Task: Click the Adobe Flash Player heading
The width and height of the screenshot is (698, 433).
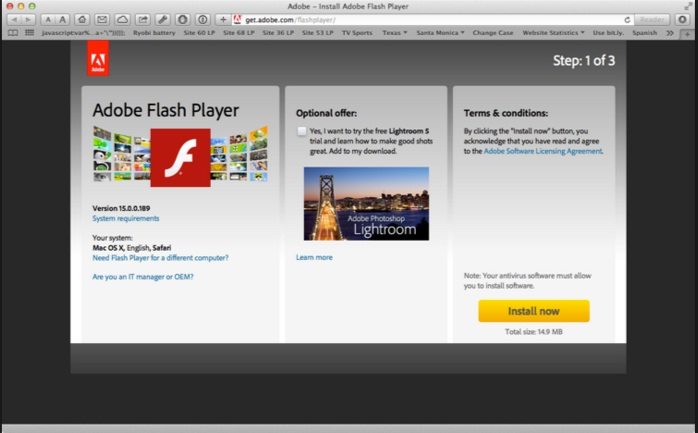Action: [166, 110]
